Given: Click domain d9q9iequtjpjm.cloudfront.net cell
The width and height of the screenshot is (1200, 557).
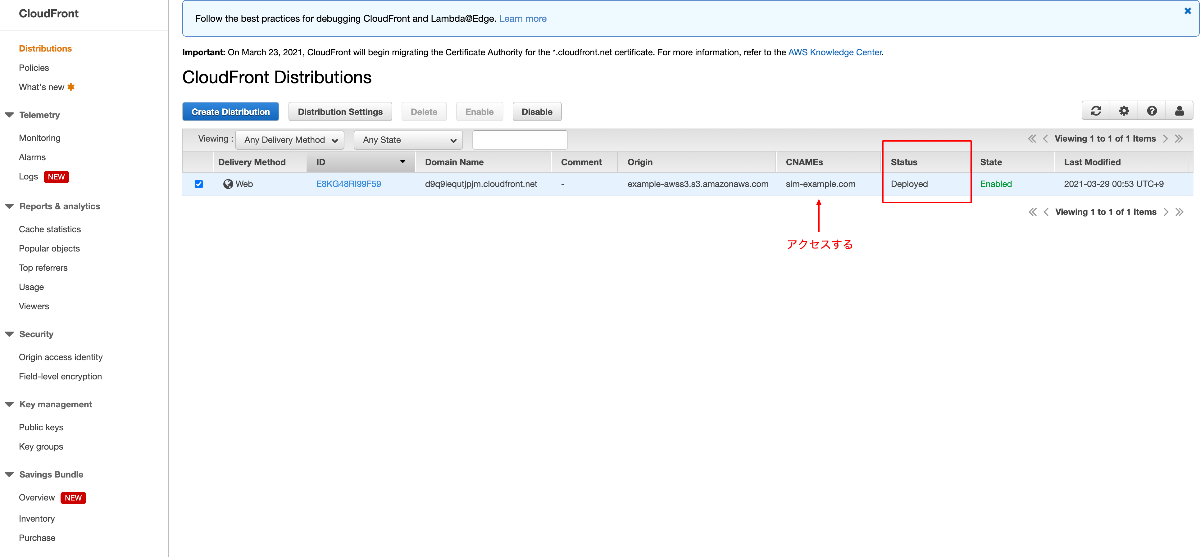Looking at the screenshot, I should click(x=481, y=184).
